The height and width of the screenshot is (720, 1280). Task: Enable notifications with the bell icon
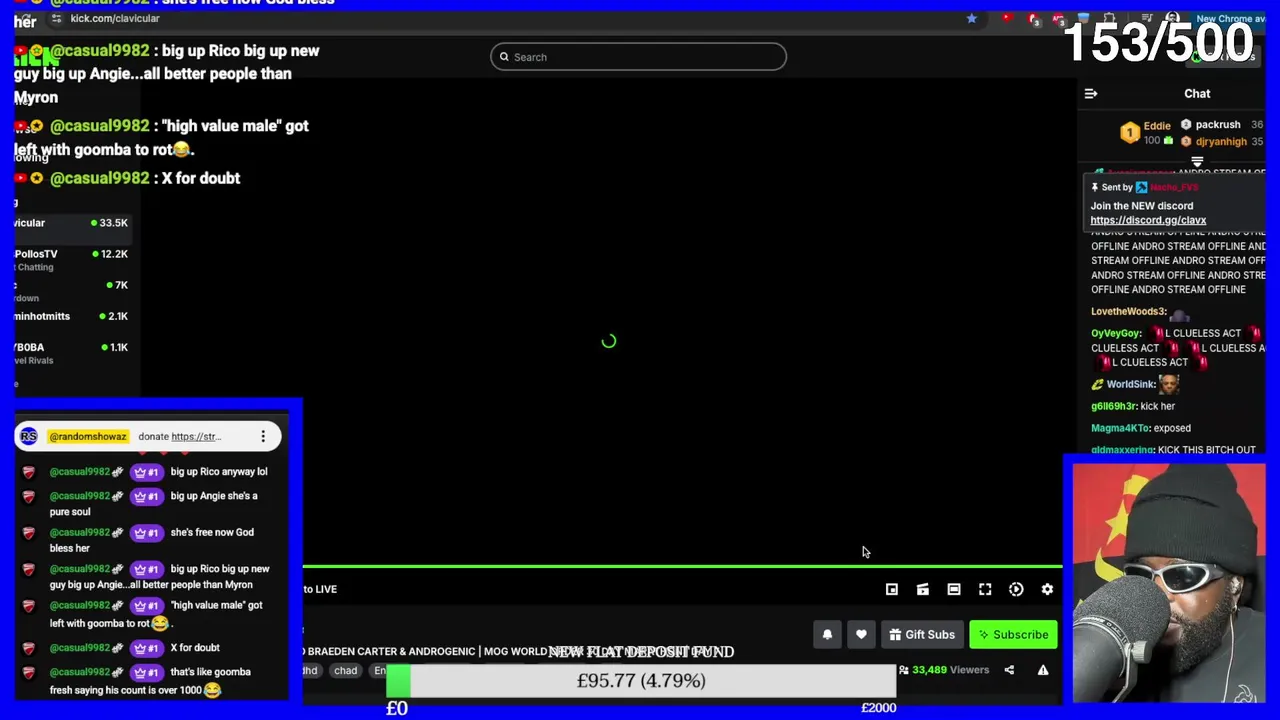tap(827, 635)
